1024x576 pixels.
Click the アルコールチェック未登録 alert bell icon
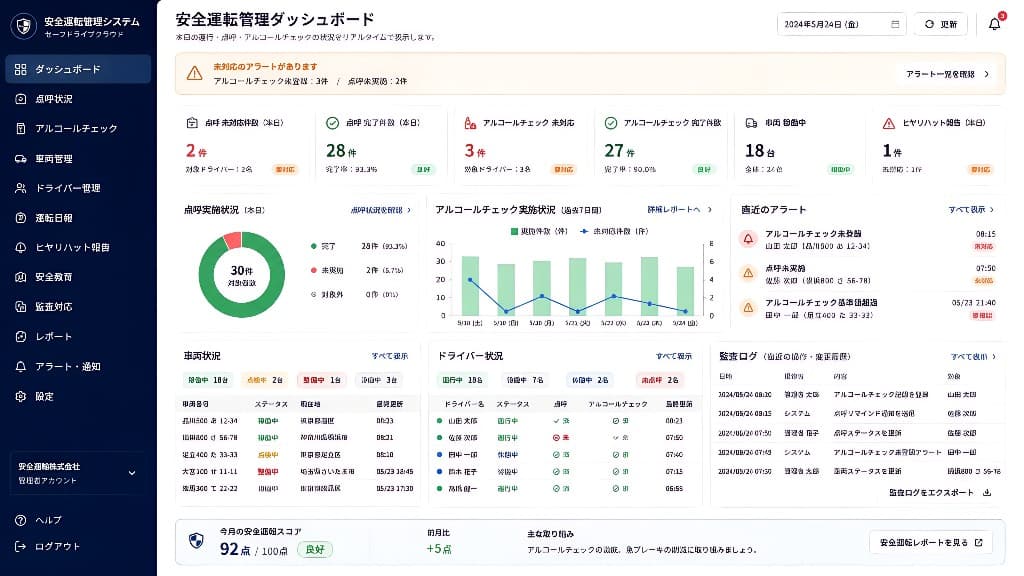pyautogui.click(x=748, y=239)
